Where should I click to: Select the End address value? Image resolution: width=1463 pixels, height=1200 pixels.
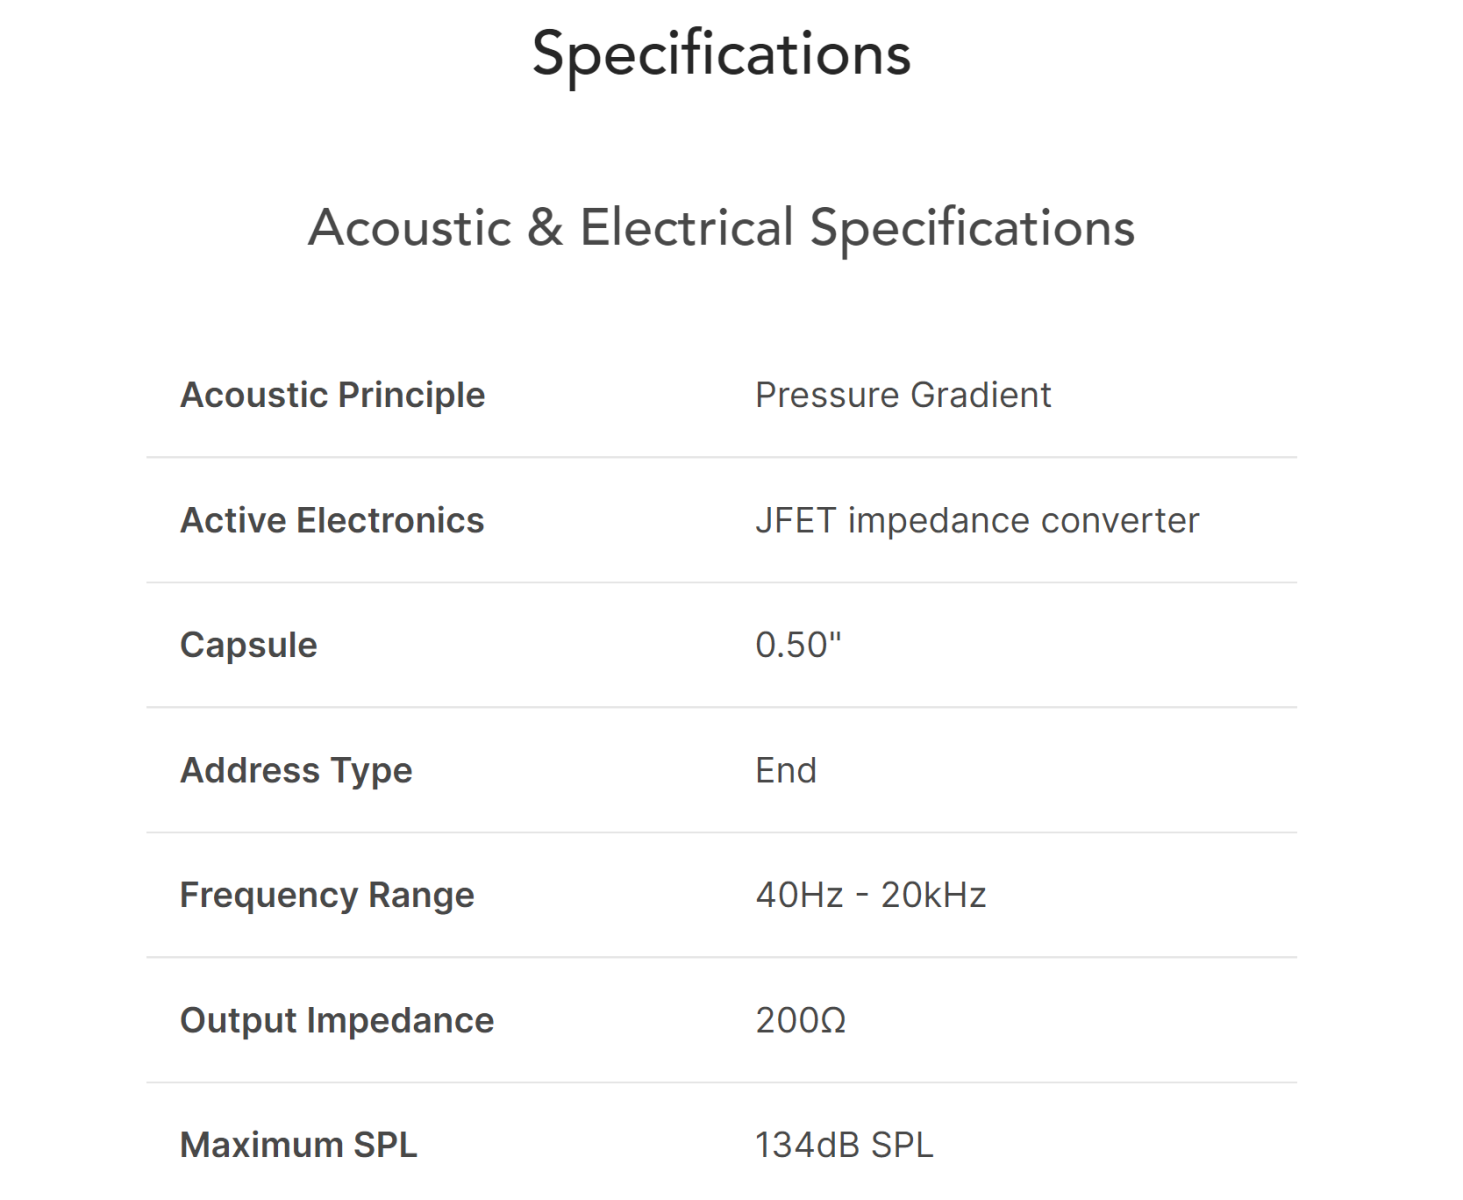click(x=786, y=770)
